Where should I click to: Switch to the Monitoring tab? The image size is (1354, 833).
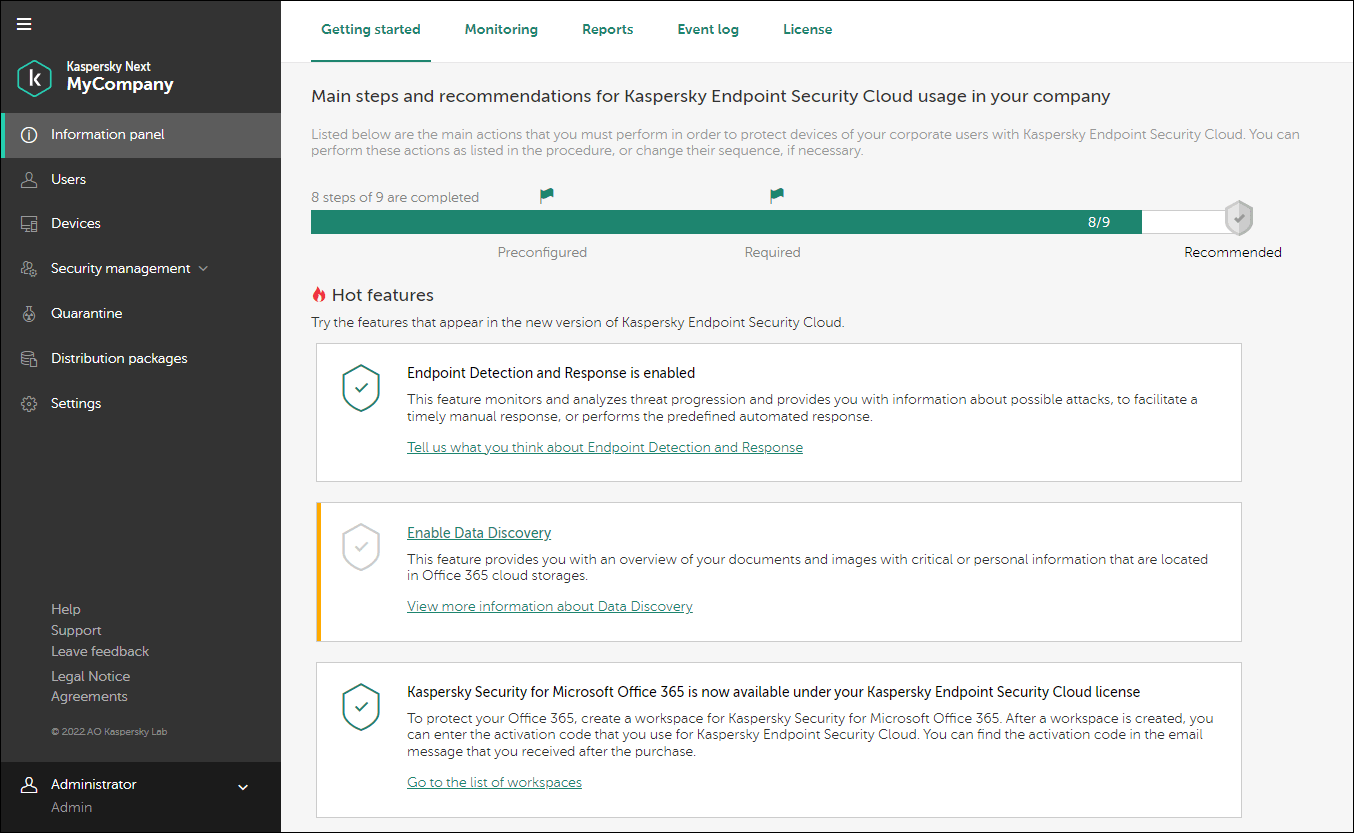[x=501, y=29]
